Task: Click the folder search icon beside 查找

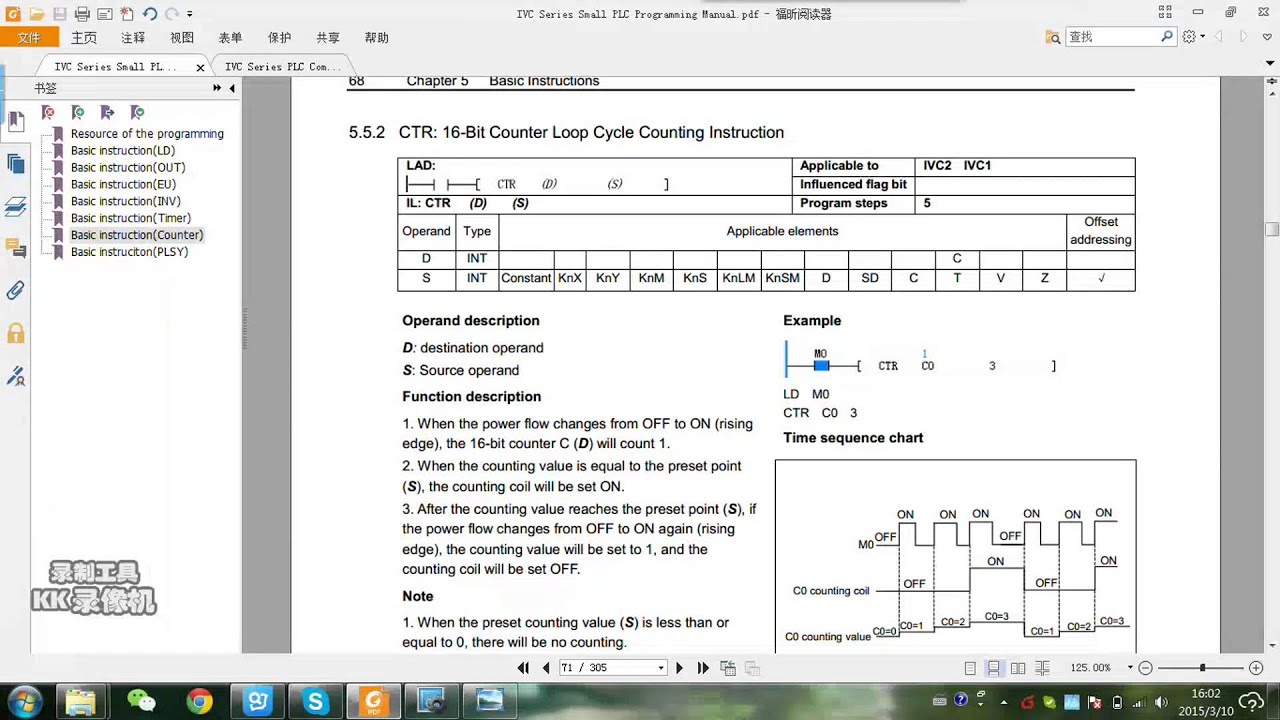Action: point(1053,37)
